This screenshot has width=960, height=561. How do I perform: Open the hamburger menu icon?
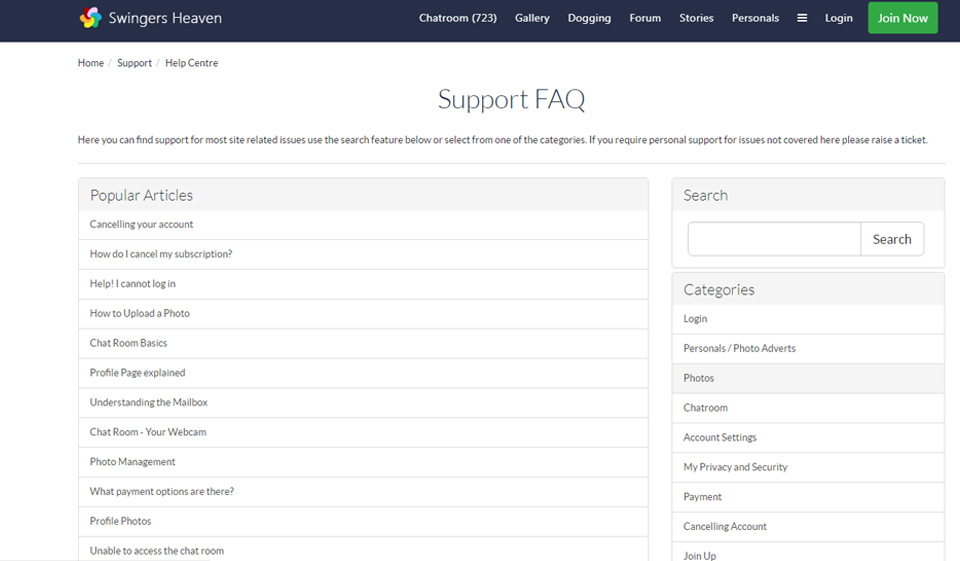[802, 18]
